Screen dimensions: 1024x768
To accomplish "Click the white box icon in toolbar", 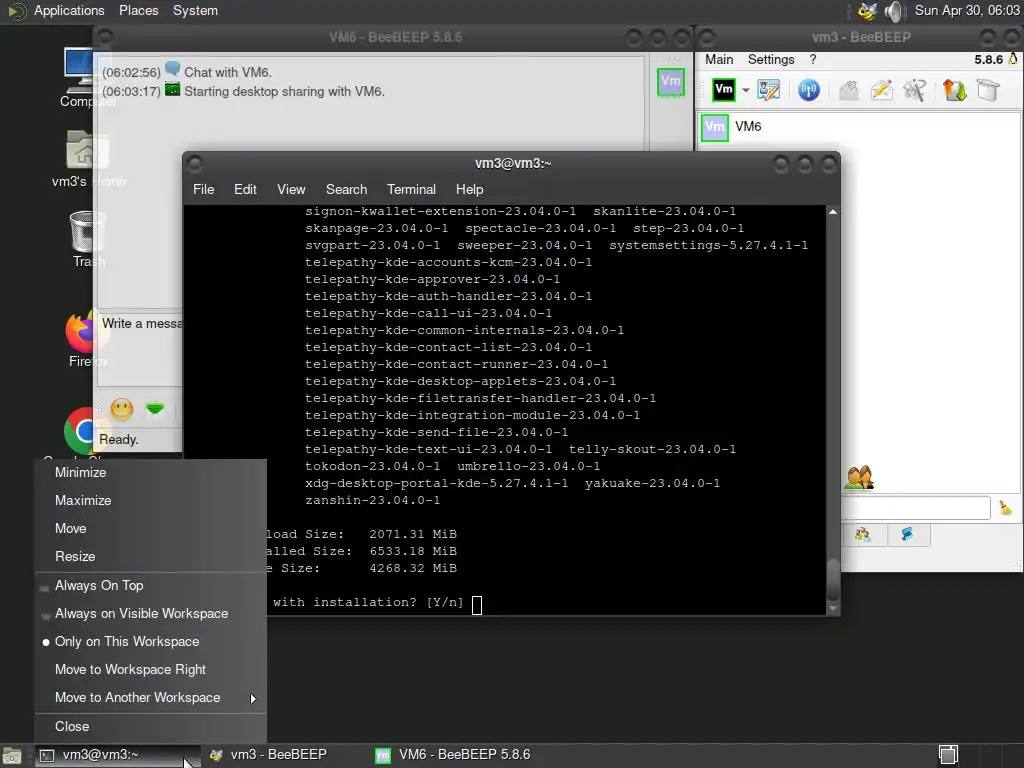I will [988, 89].
